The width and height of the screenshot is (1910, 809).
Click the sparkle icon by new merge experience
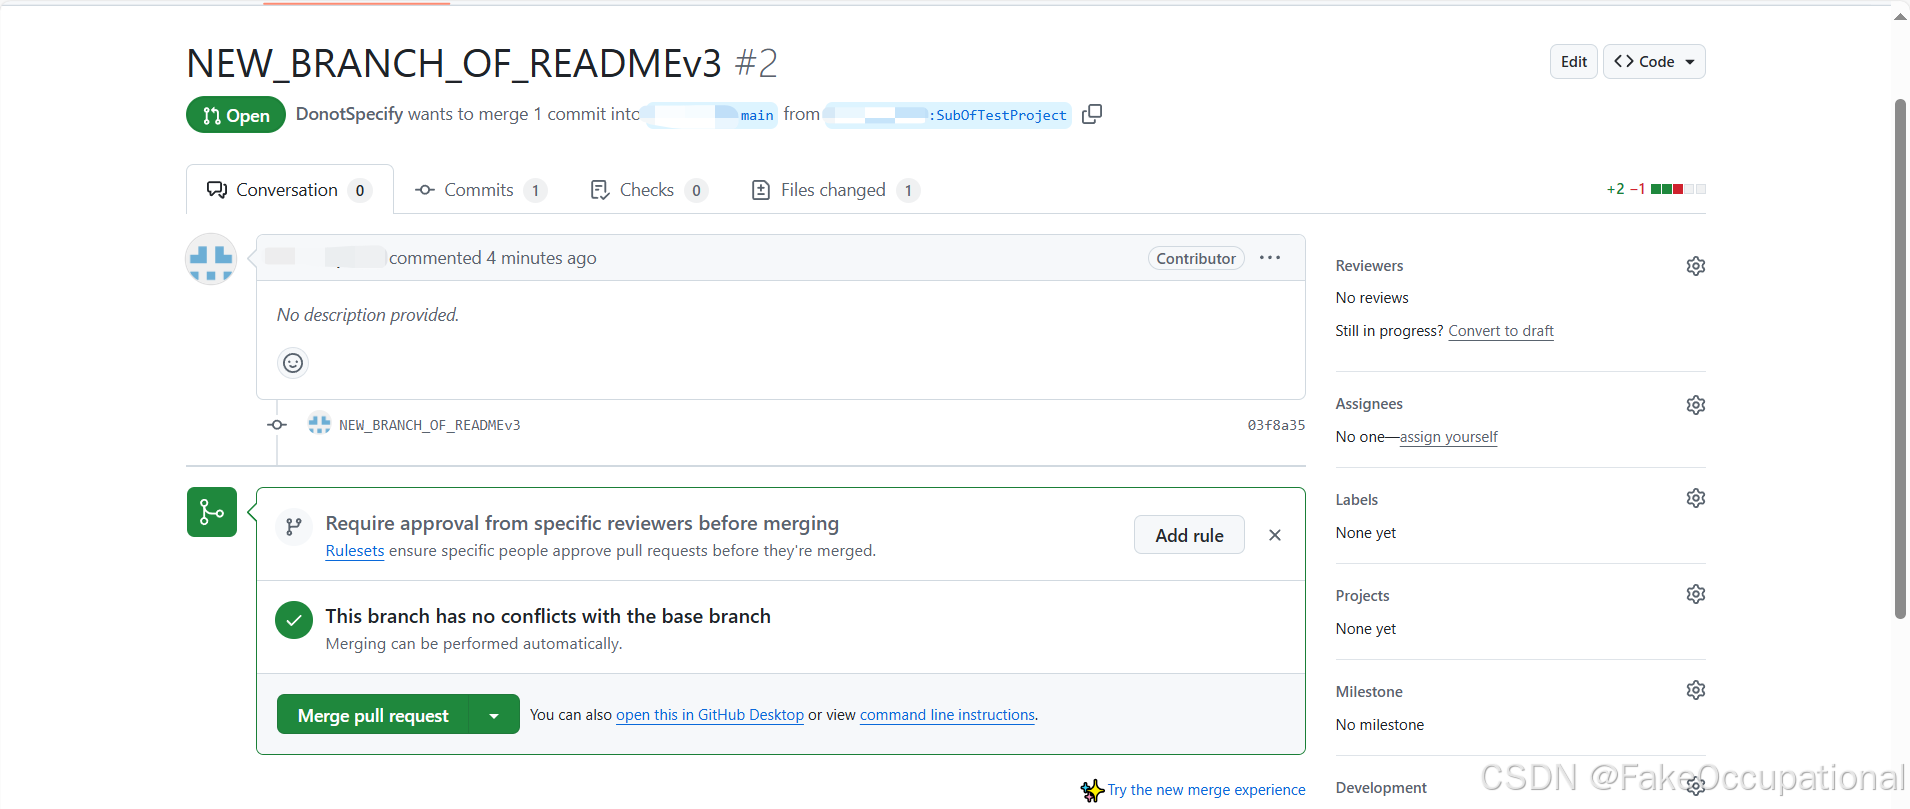[x=1092, y=791]
